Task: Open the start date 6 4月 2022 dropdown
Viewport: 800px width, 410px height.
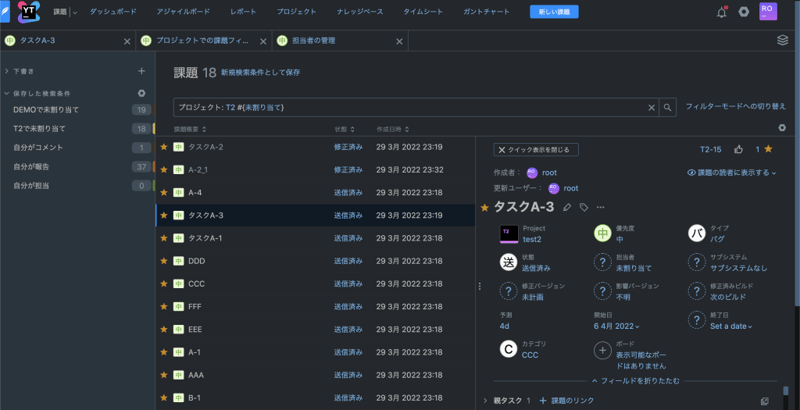Action: (616, 326)
